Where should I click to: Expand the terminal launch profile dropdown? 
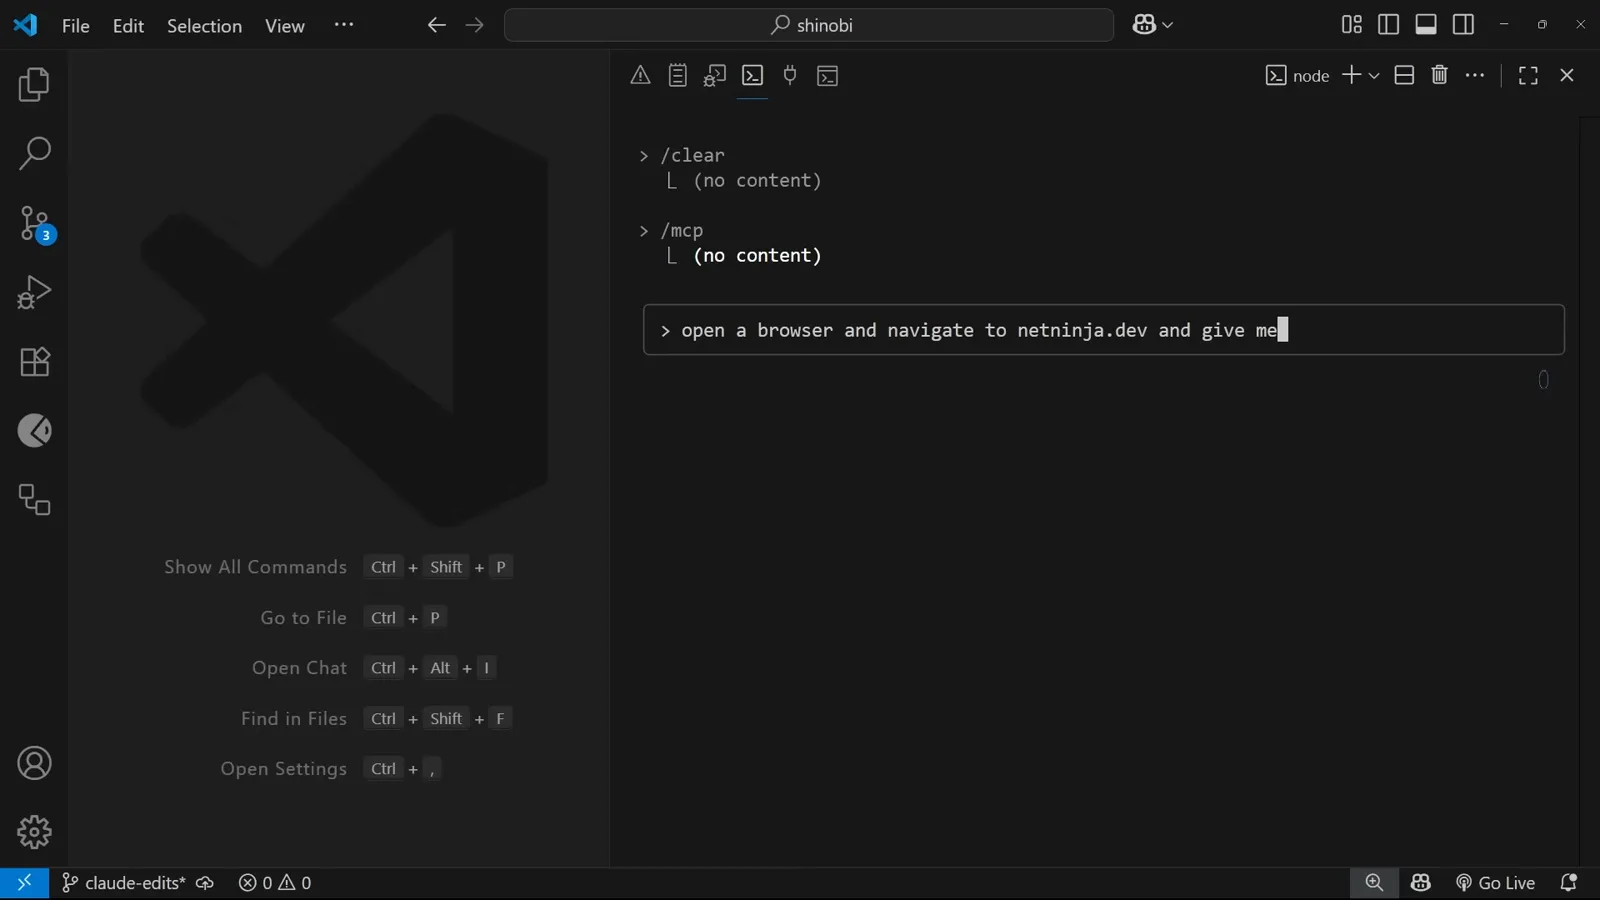click(1374, 76)
